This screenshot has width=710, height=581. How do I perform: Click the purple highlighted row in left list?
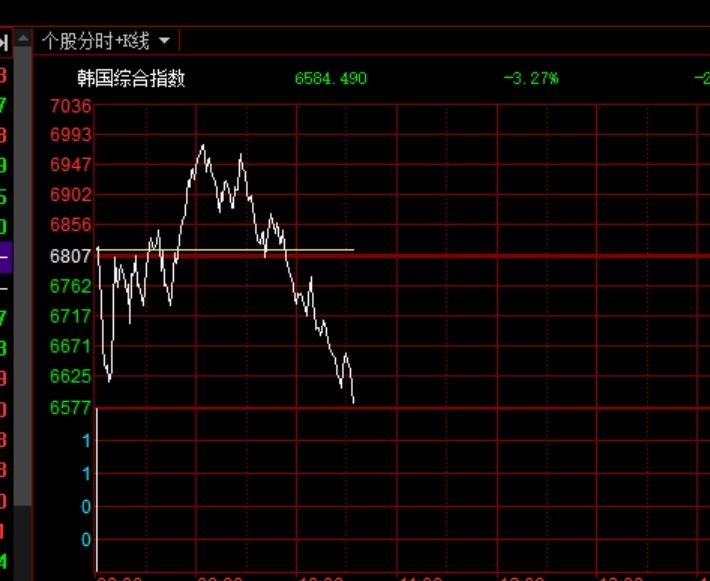click(5, 257)
